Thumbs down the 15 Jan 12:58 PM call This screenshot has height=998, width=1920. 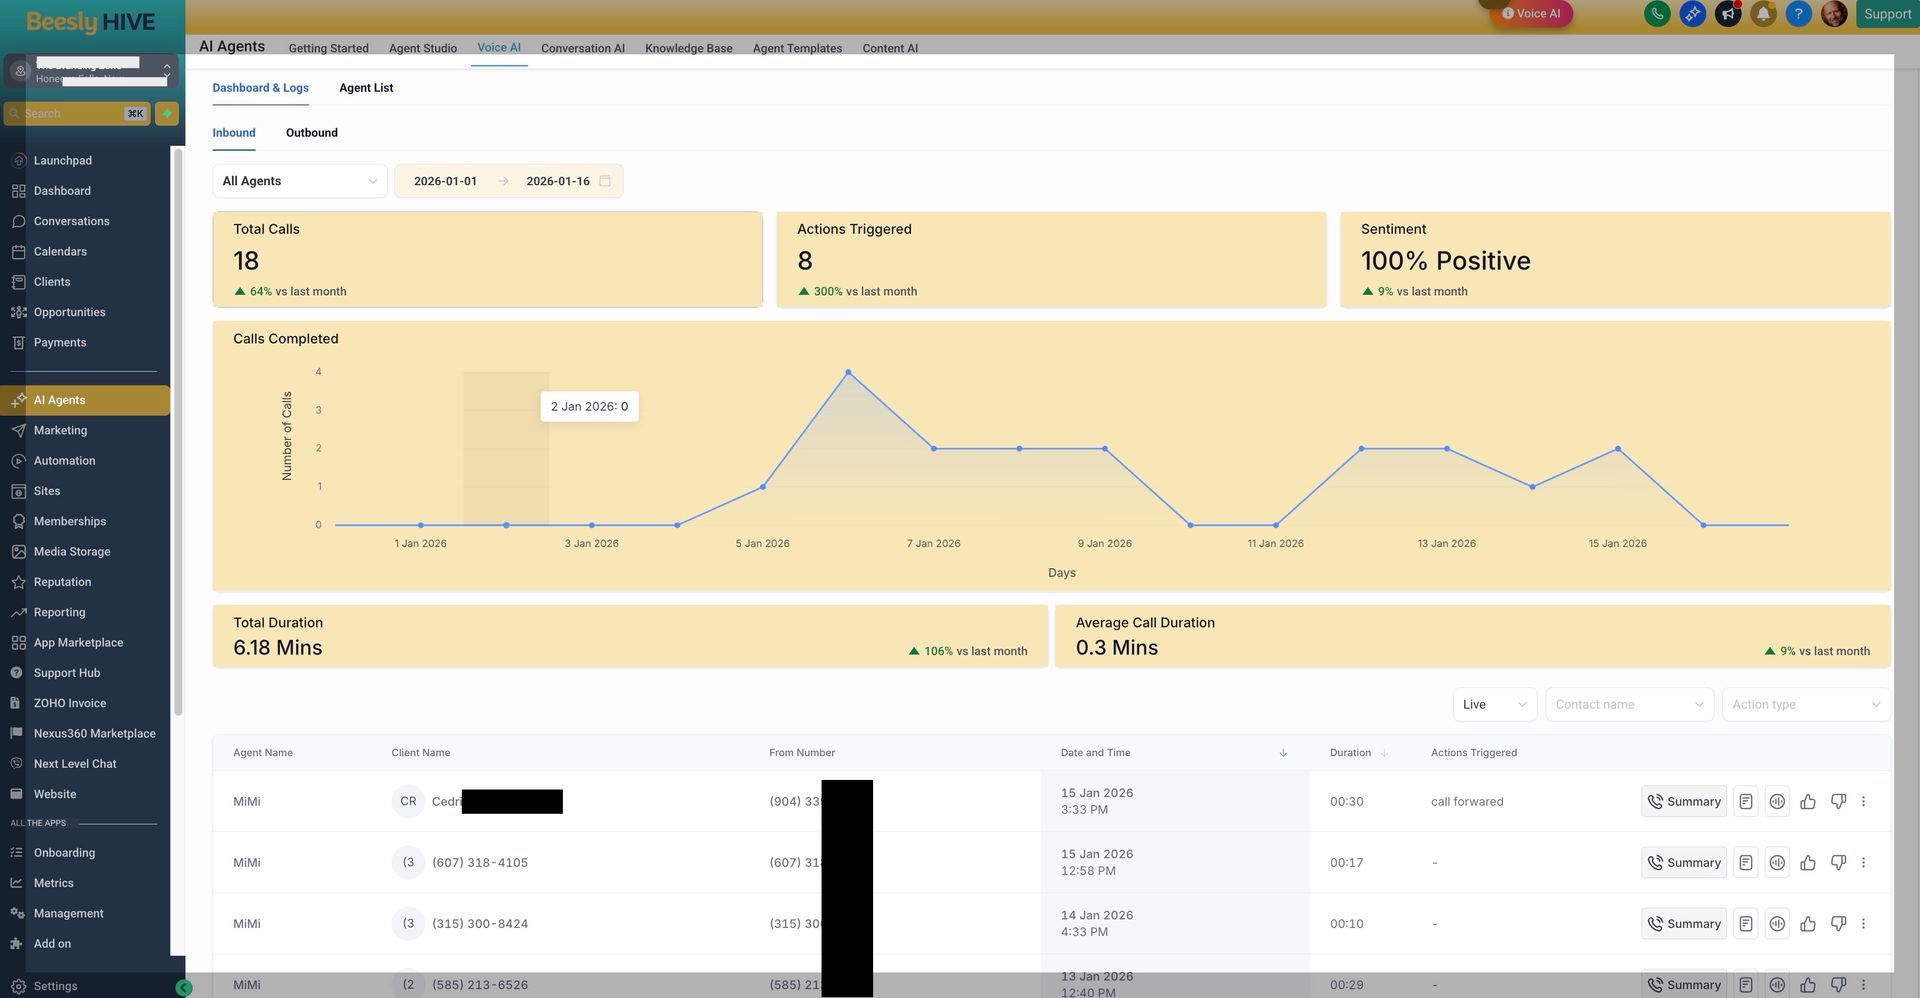[1838, 863]
